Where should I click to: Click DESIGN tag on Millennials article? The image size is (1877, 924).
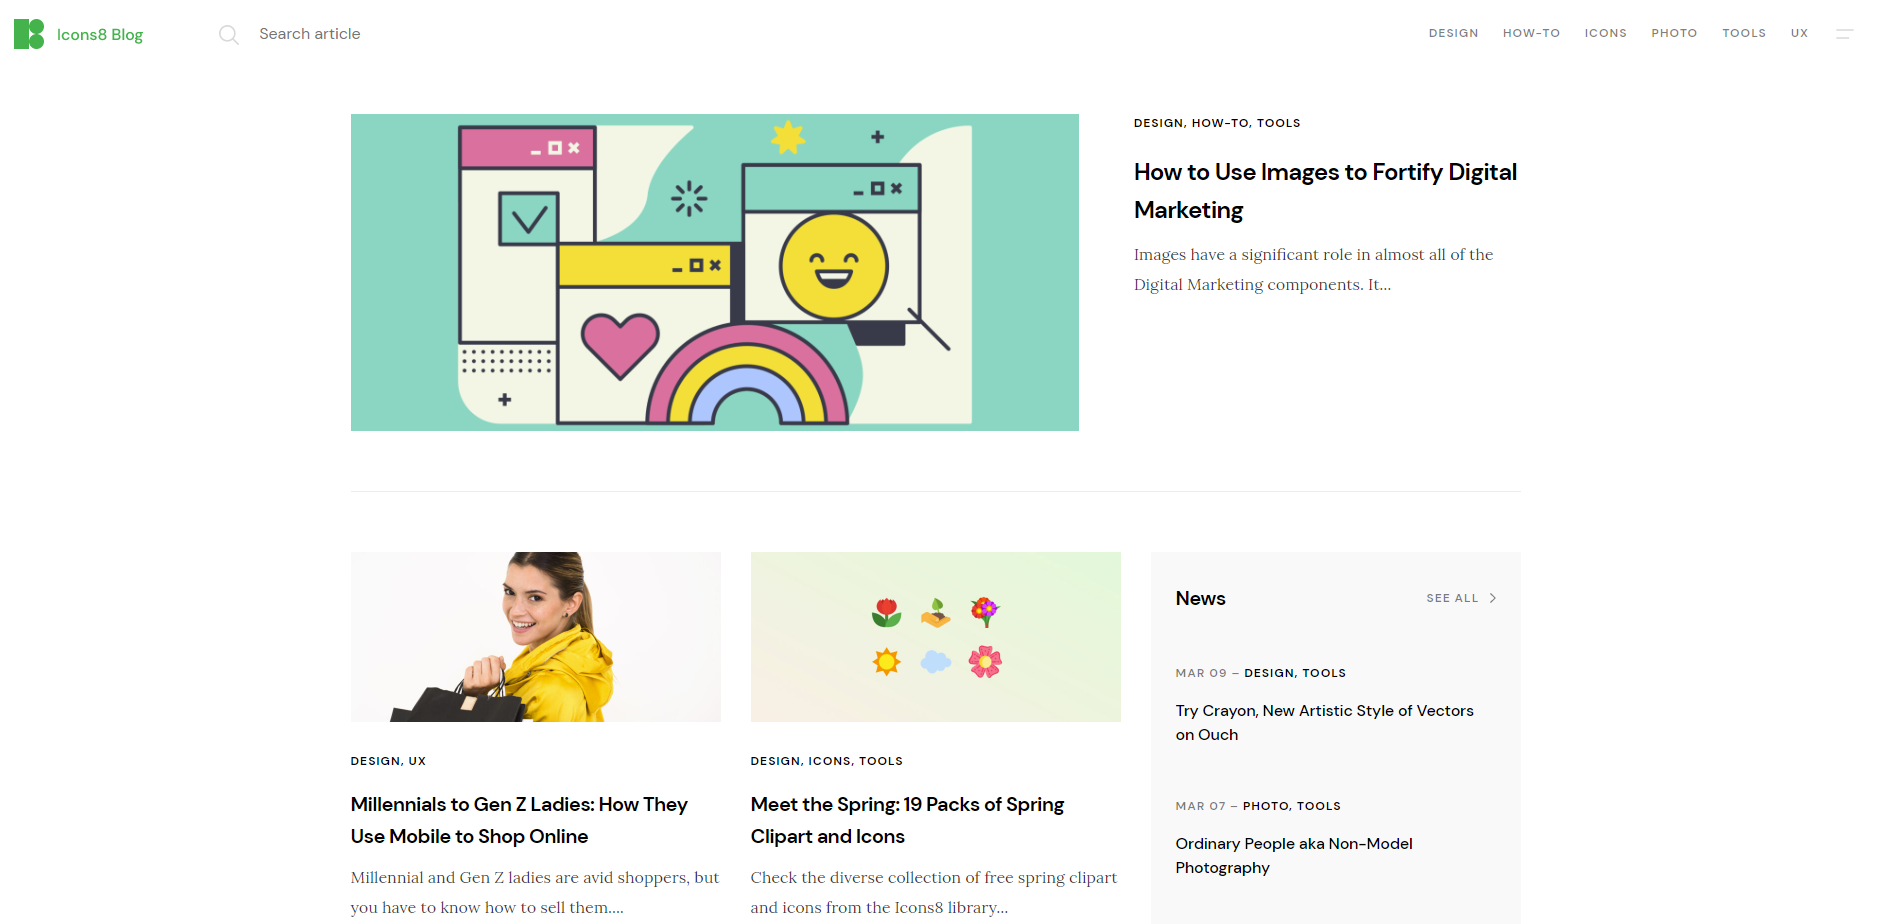click(x=375, y=761)
